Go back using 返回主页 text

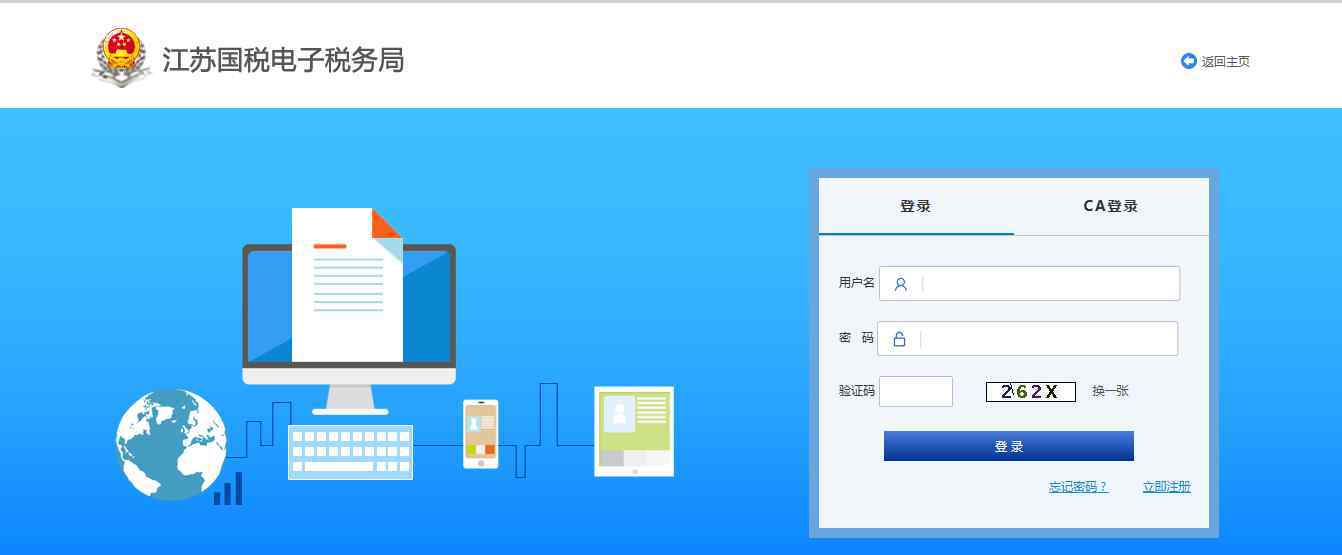[1225, 62]
